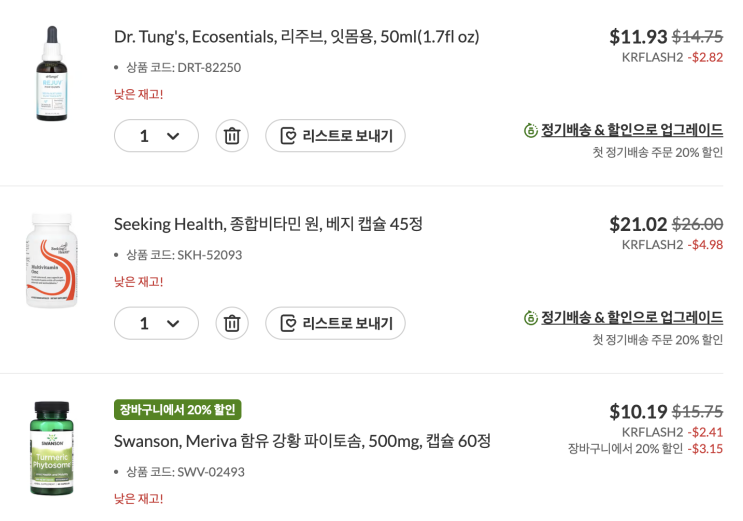Expand quantity selector for Seeking Health multivitamin
The image size is (743, 521).
[x=157, y=323]
